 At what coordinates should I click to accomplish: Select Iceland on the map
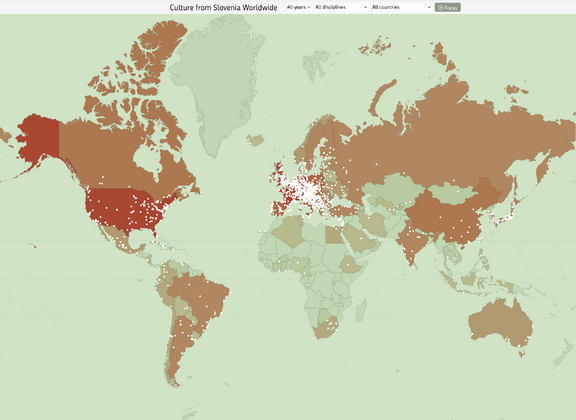(256, 140)
